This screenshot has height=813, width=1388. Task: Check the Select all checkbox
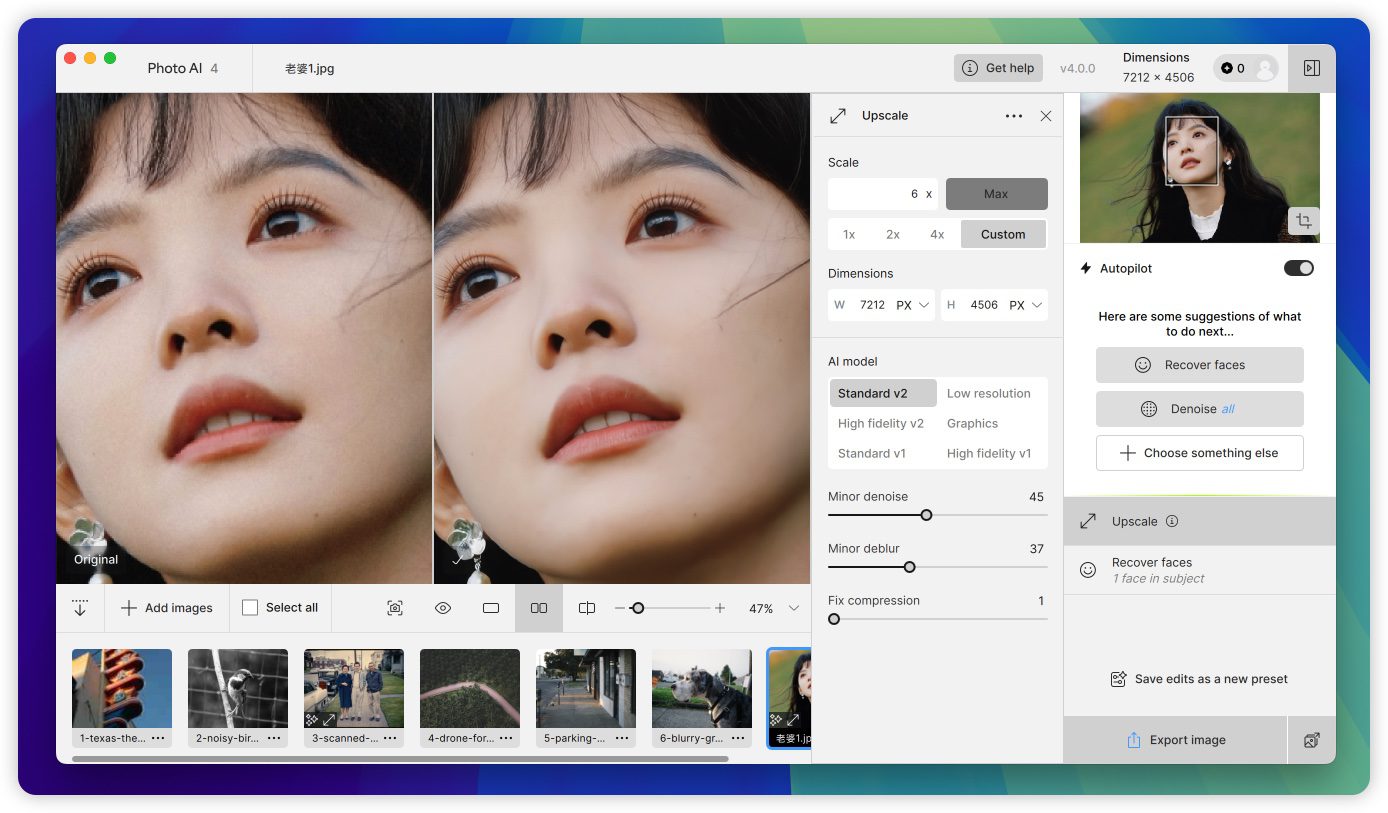[251, 608]
